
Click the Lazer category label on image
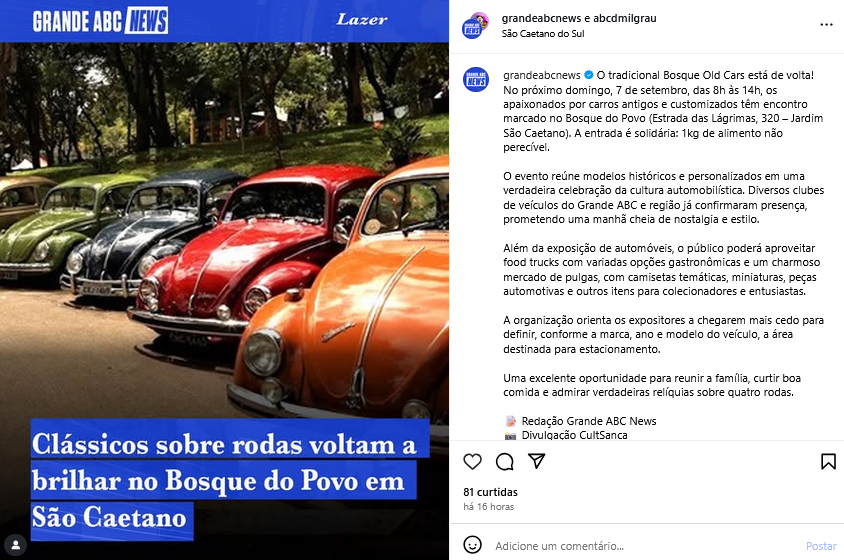point(362,19)
